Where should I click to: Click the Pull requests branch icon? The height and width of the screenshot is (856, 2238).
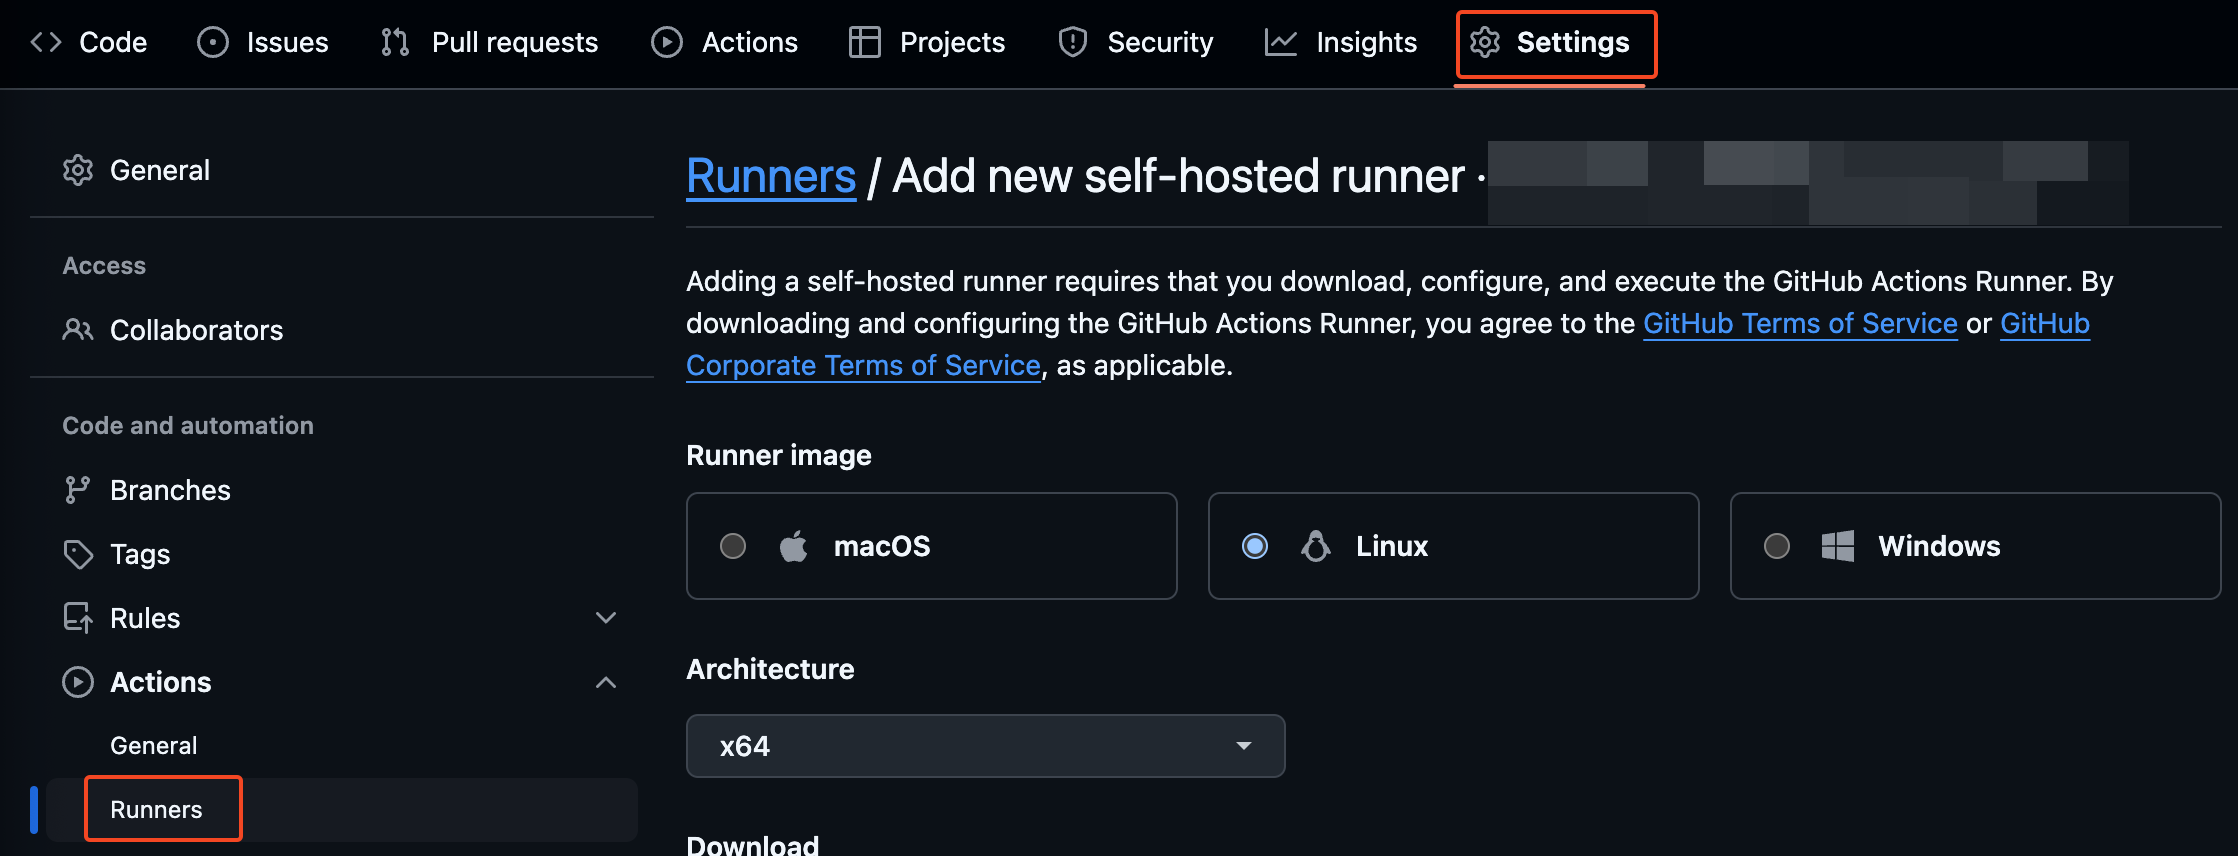click(395, 42)
